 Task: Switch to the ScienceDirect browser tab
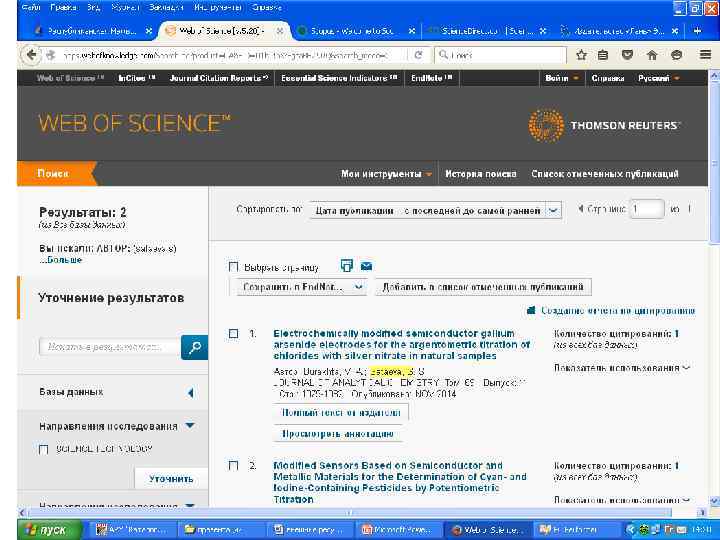(487, 31)
